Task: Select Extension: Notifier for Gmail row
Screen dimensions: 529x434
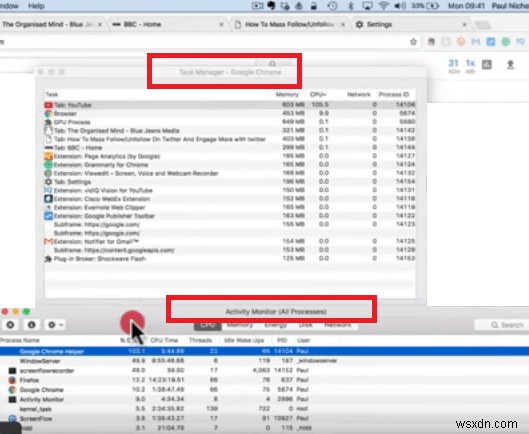Action: click(x=230, y=241)
